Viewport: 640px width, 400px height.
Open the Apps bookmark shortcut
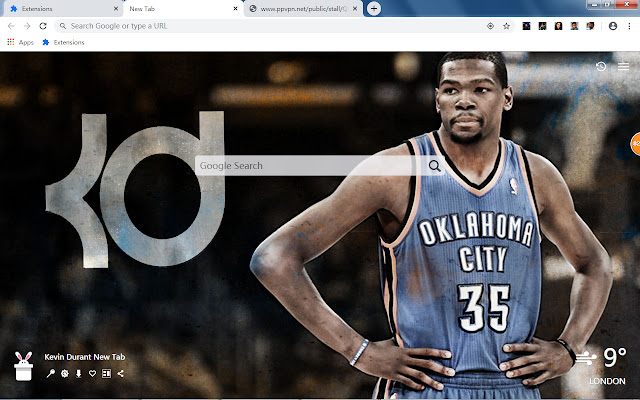[x=20, y=42]
